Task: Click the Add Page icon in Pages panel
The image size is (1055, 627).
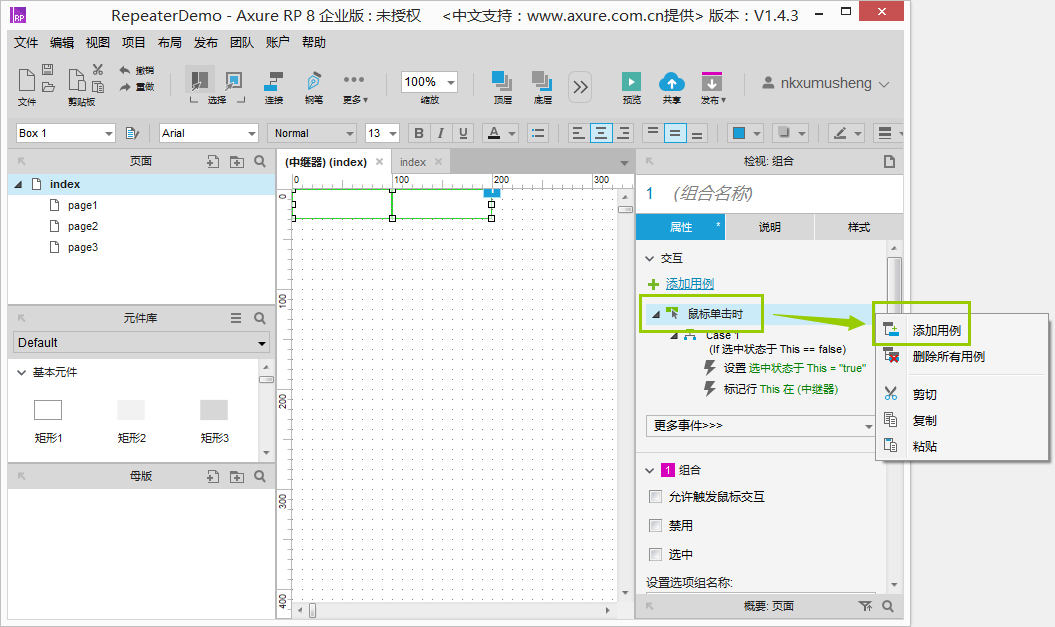Action: 213,161
